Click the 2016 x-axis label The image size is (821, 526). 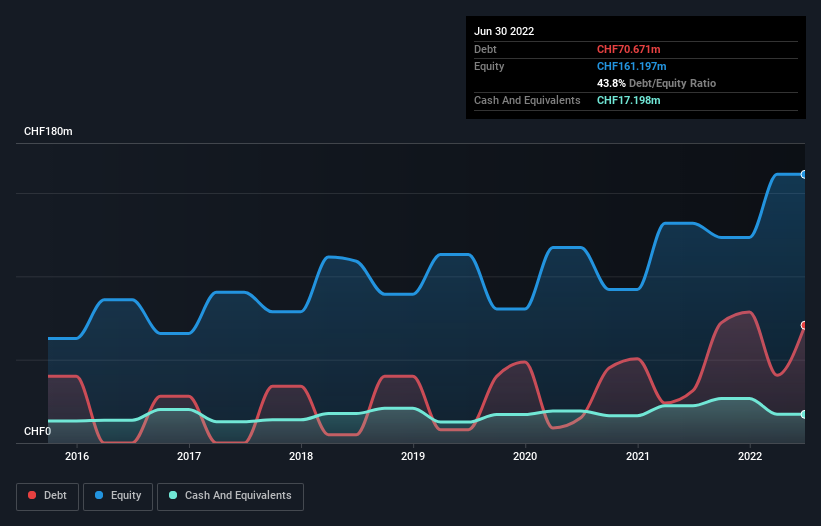point(77,456)
